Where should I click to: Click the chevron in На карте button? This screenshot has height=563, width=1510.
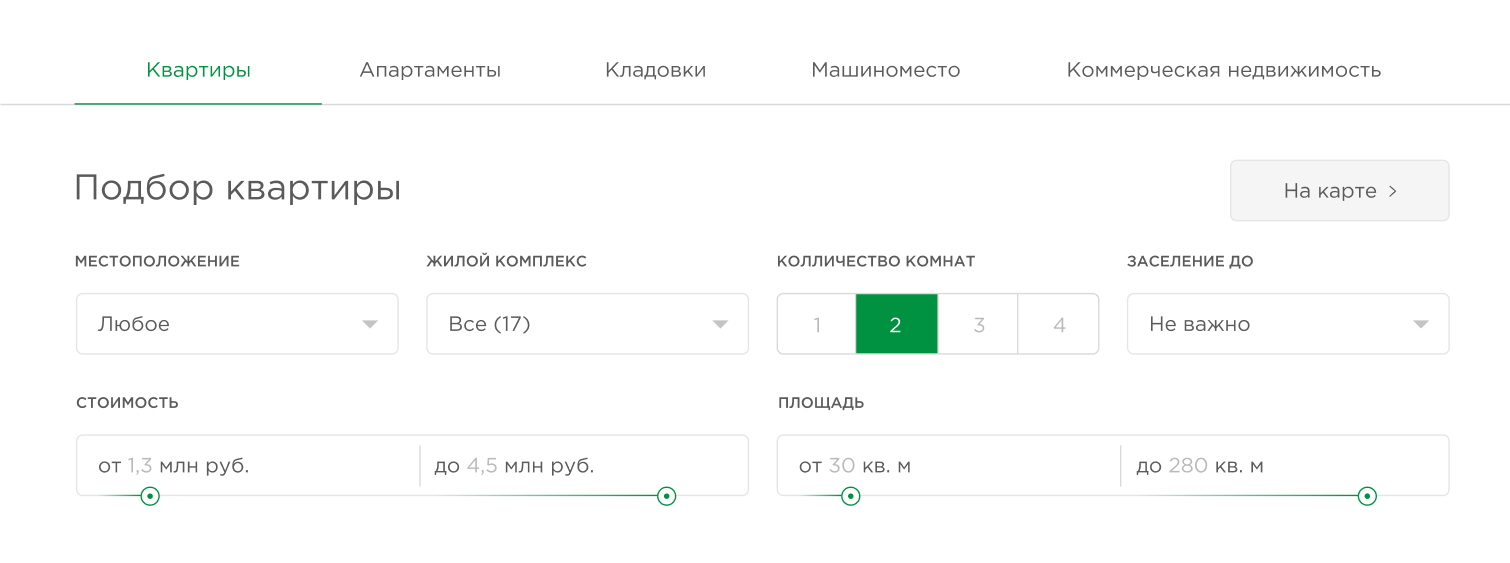coord(1393,191)
